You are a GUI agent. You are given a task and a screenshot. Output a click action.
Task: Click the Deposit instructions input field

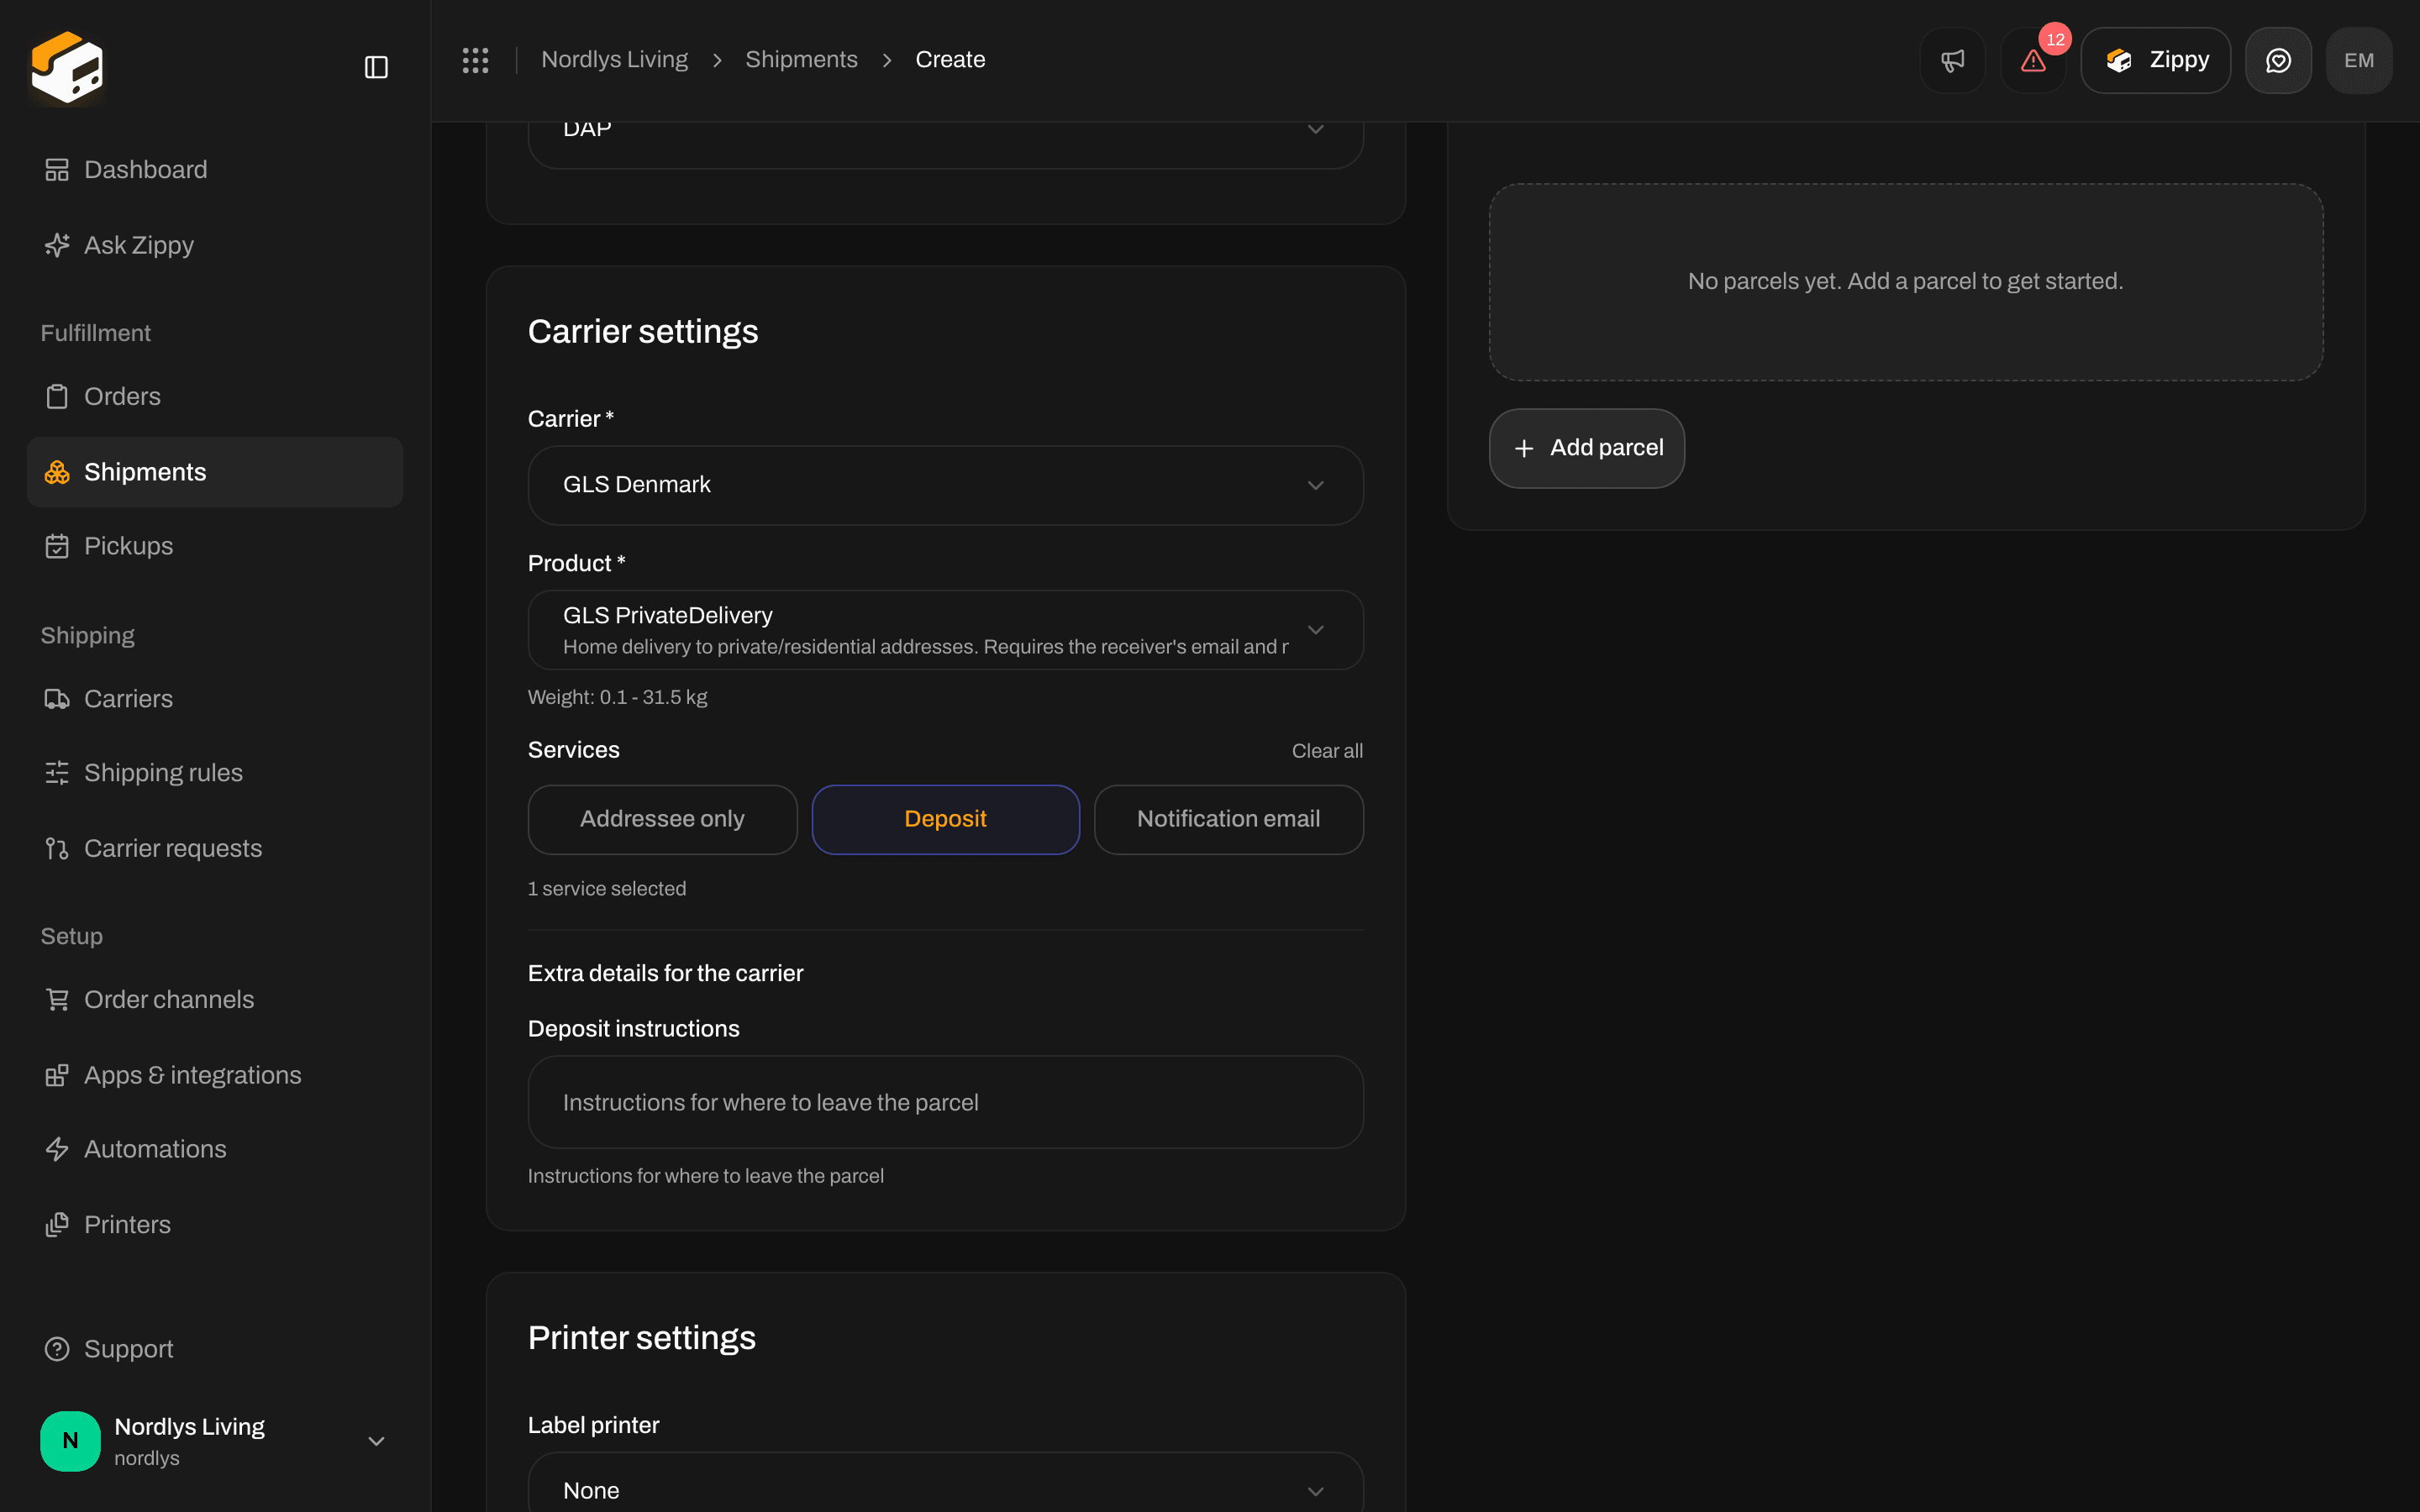[x=945, y=1102]
